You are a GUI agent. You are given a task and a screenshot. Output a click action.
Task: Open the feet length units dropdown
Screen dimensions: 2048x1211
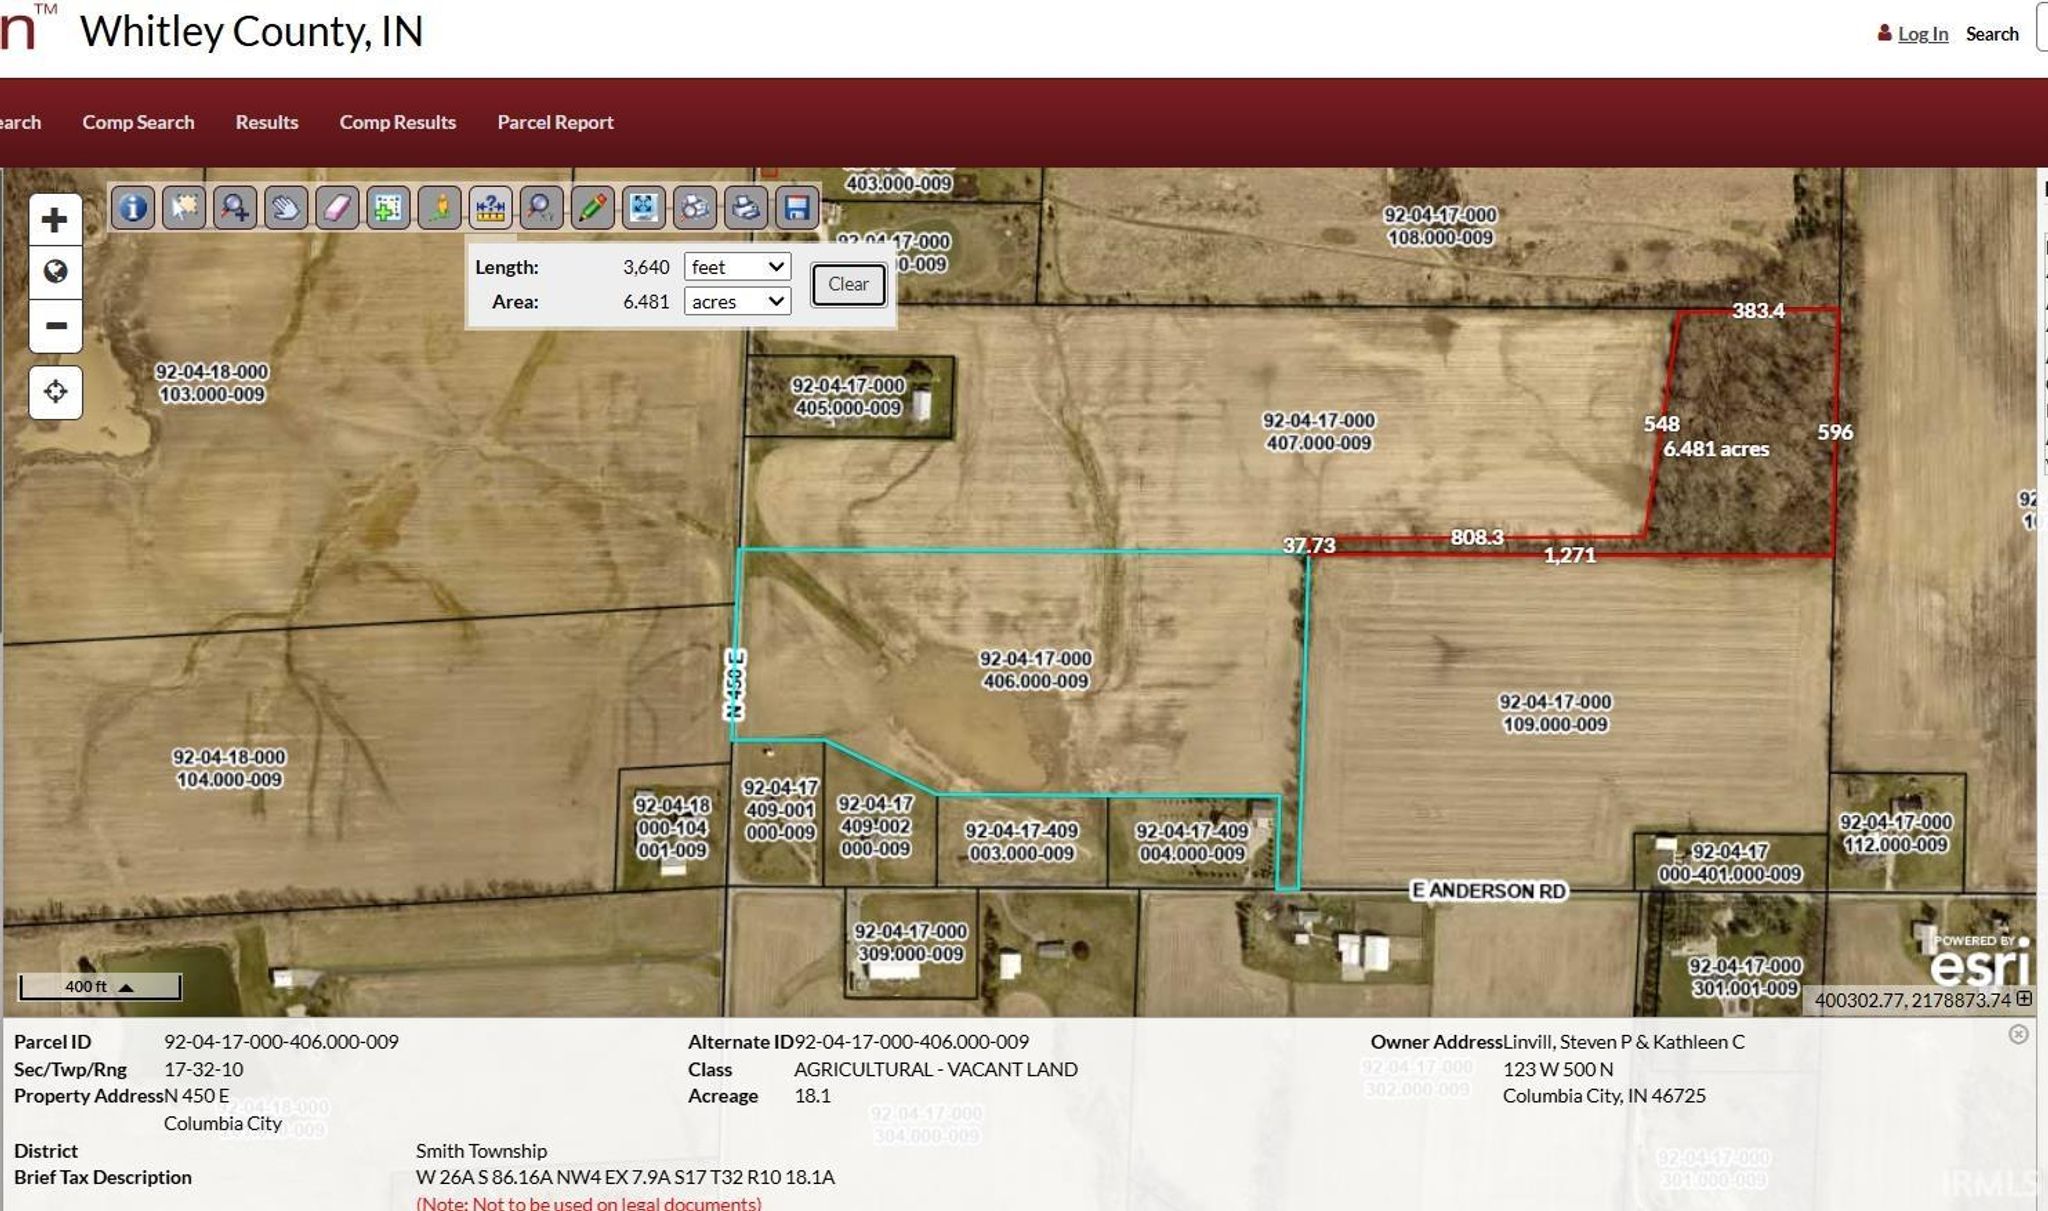coord(737,267)
